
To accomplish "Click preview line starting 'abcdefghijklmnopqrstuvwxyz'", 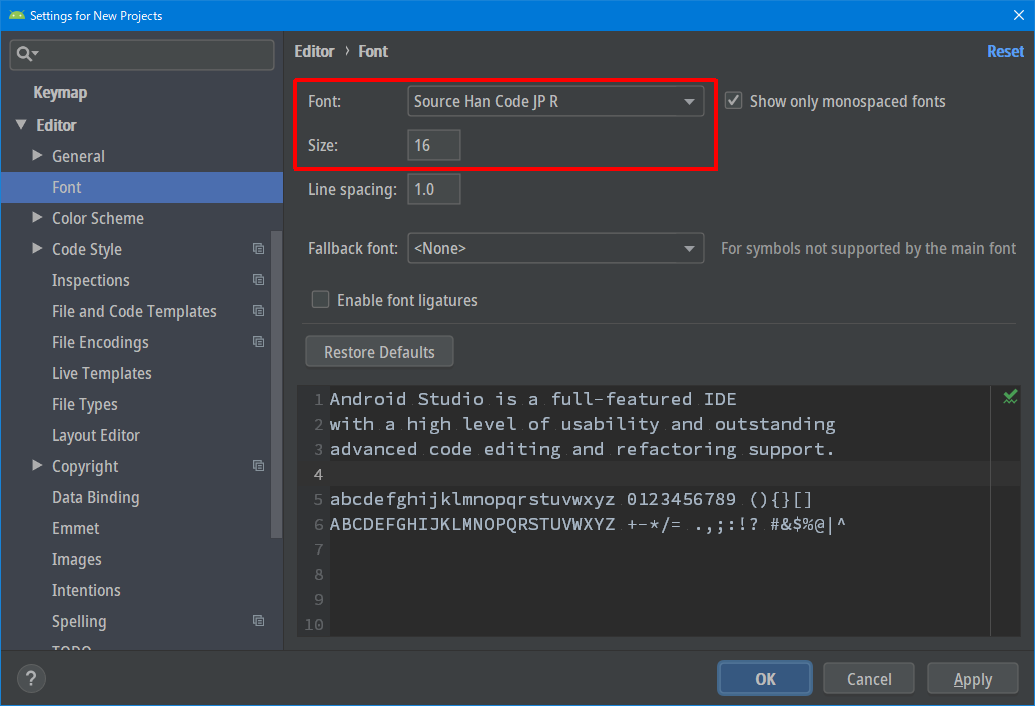I will point(571,499).
